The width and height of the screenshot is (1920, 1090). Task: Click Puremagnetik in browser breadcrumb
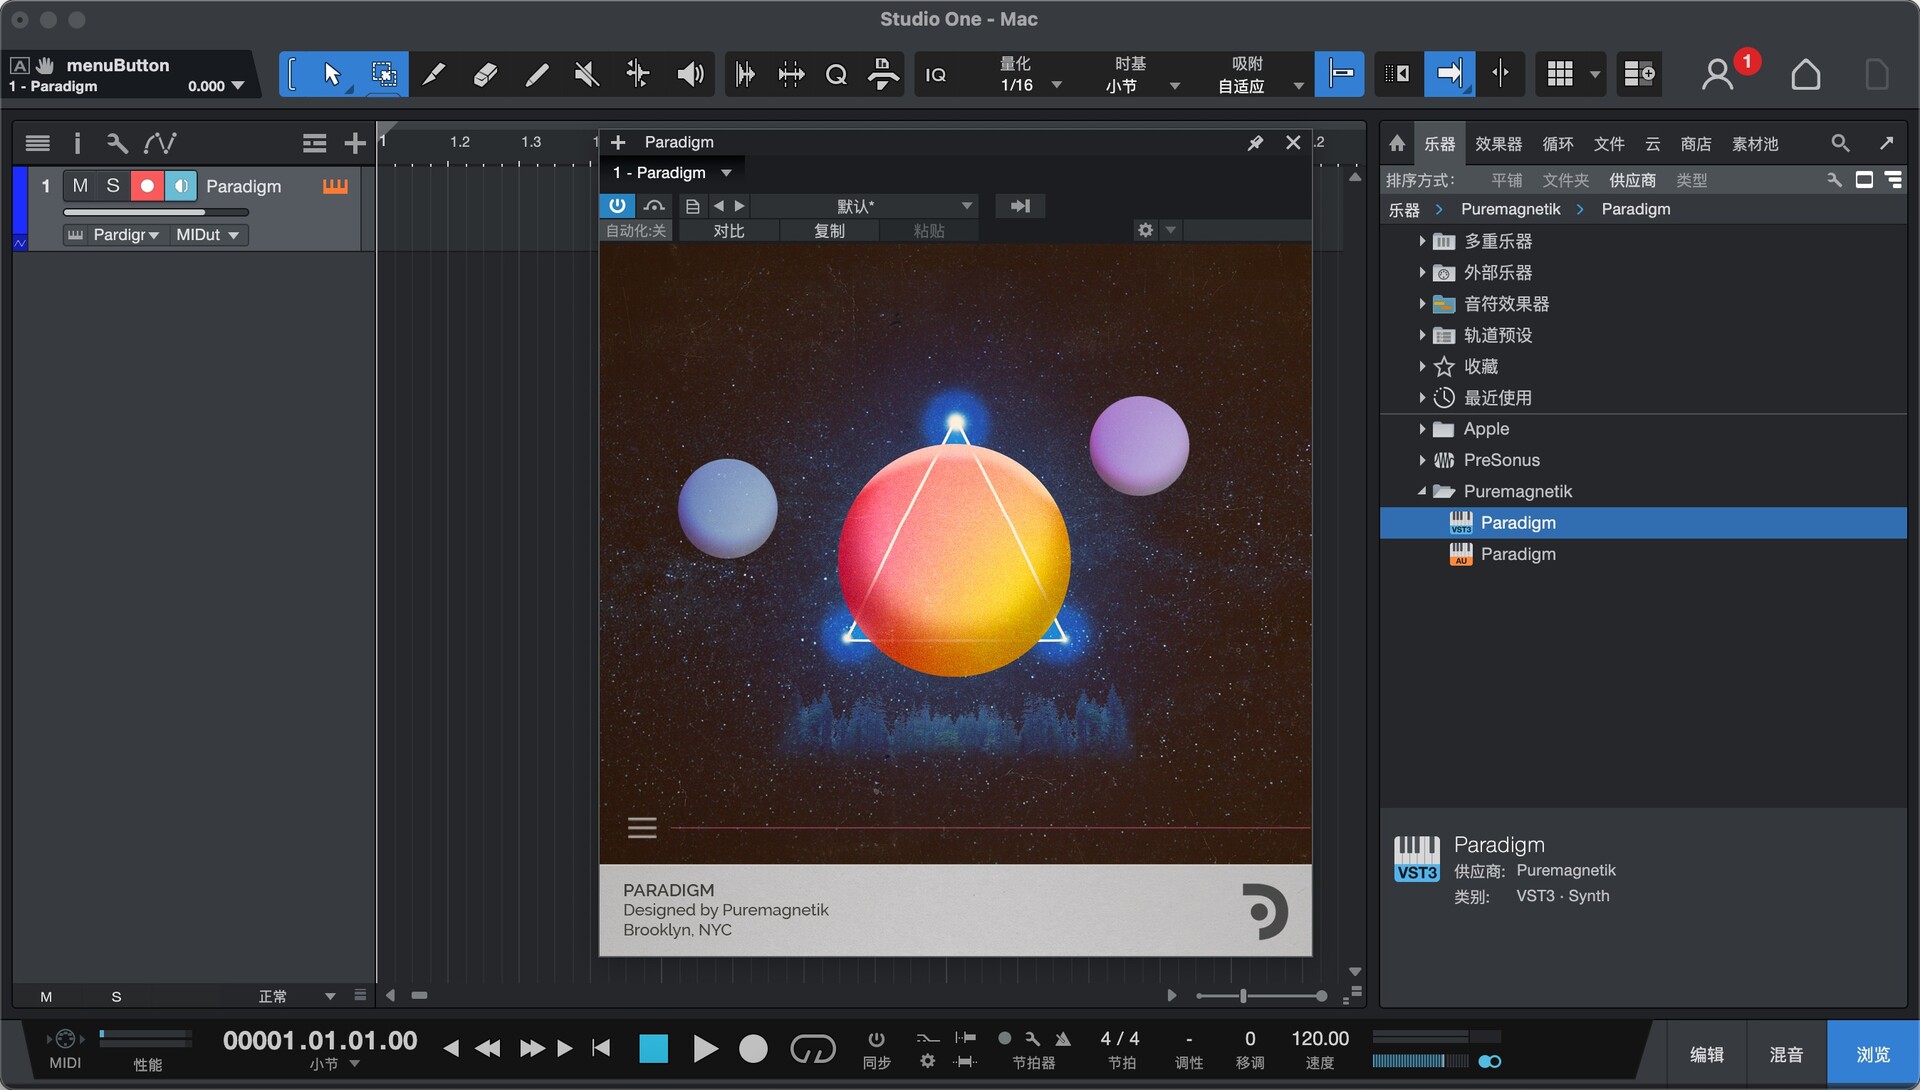pyautogui.click(x=1510, y=209)
